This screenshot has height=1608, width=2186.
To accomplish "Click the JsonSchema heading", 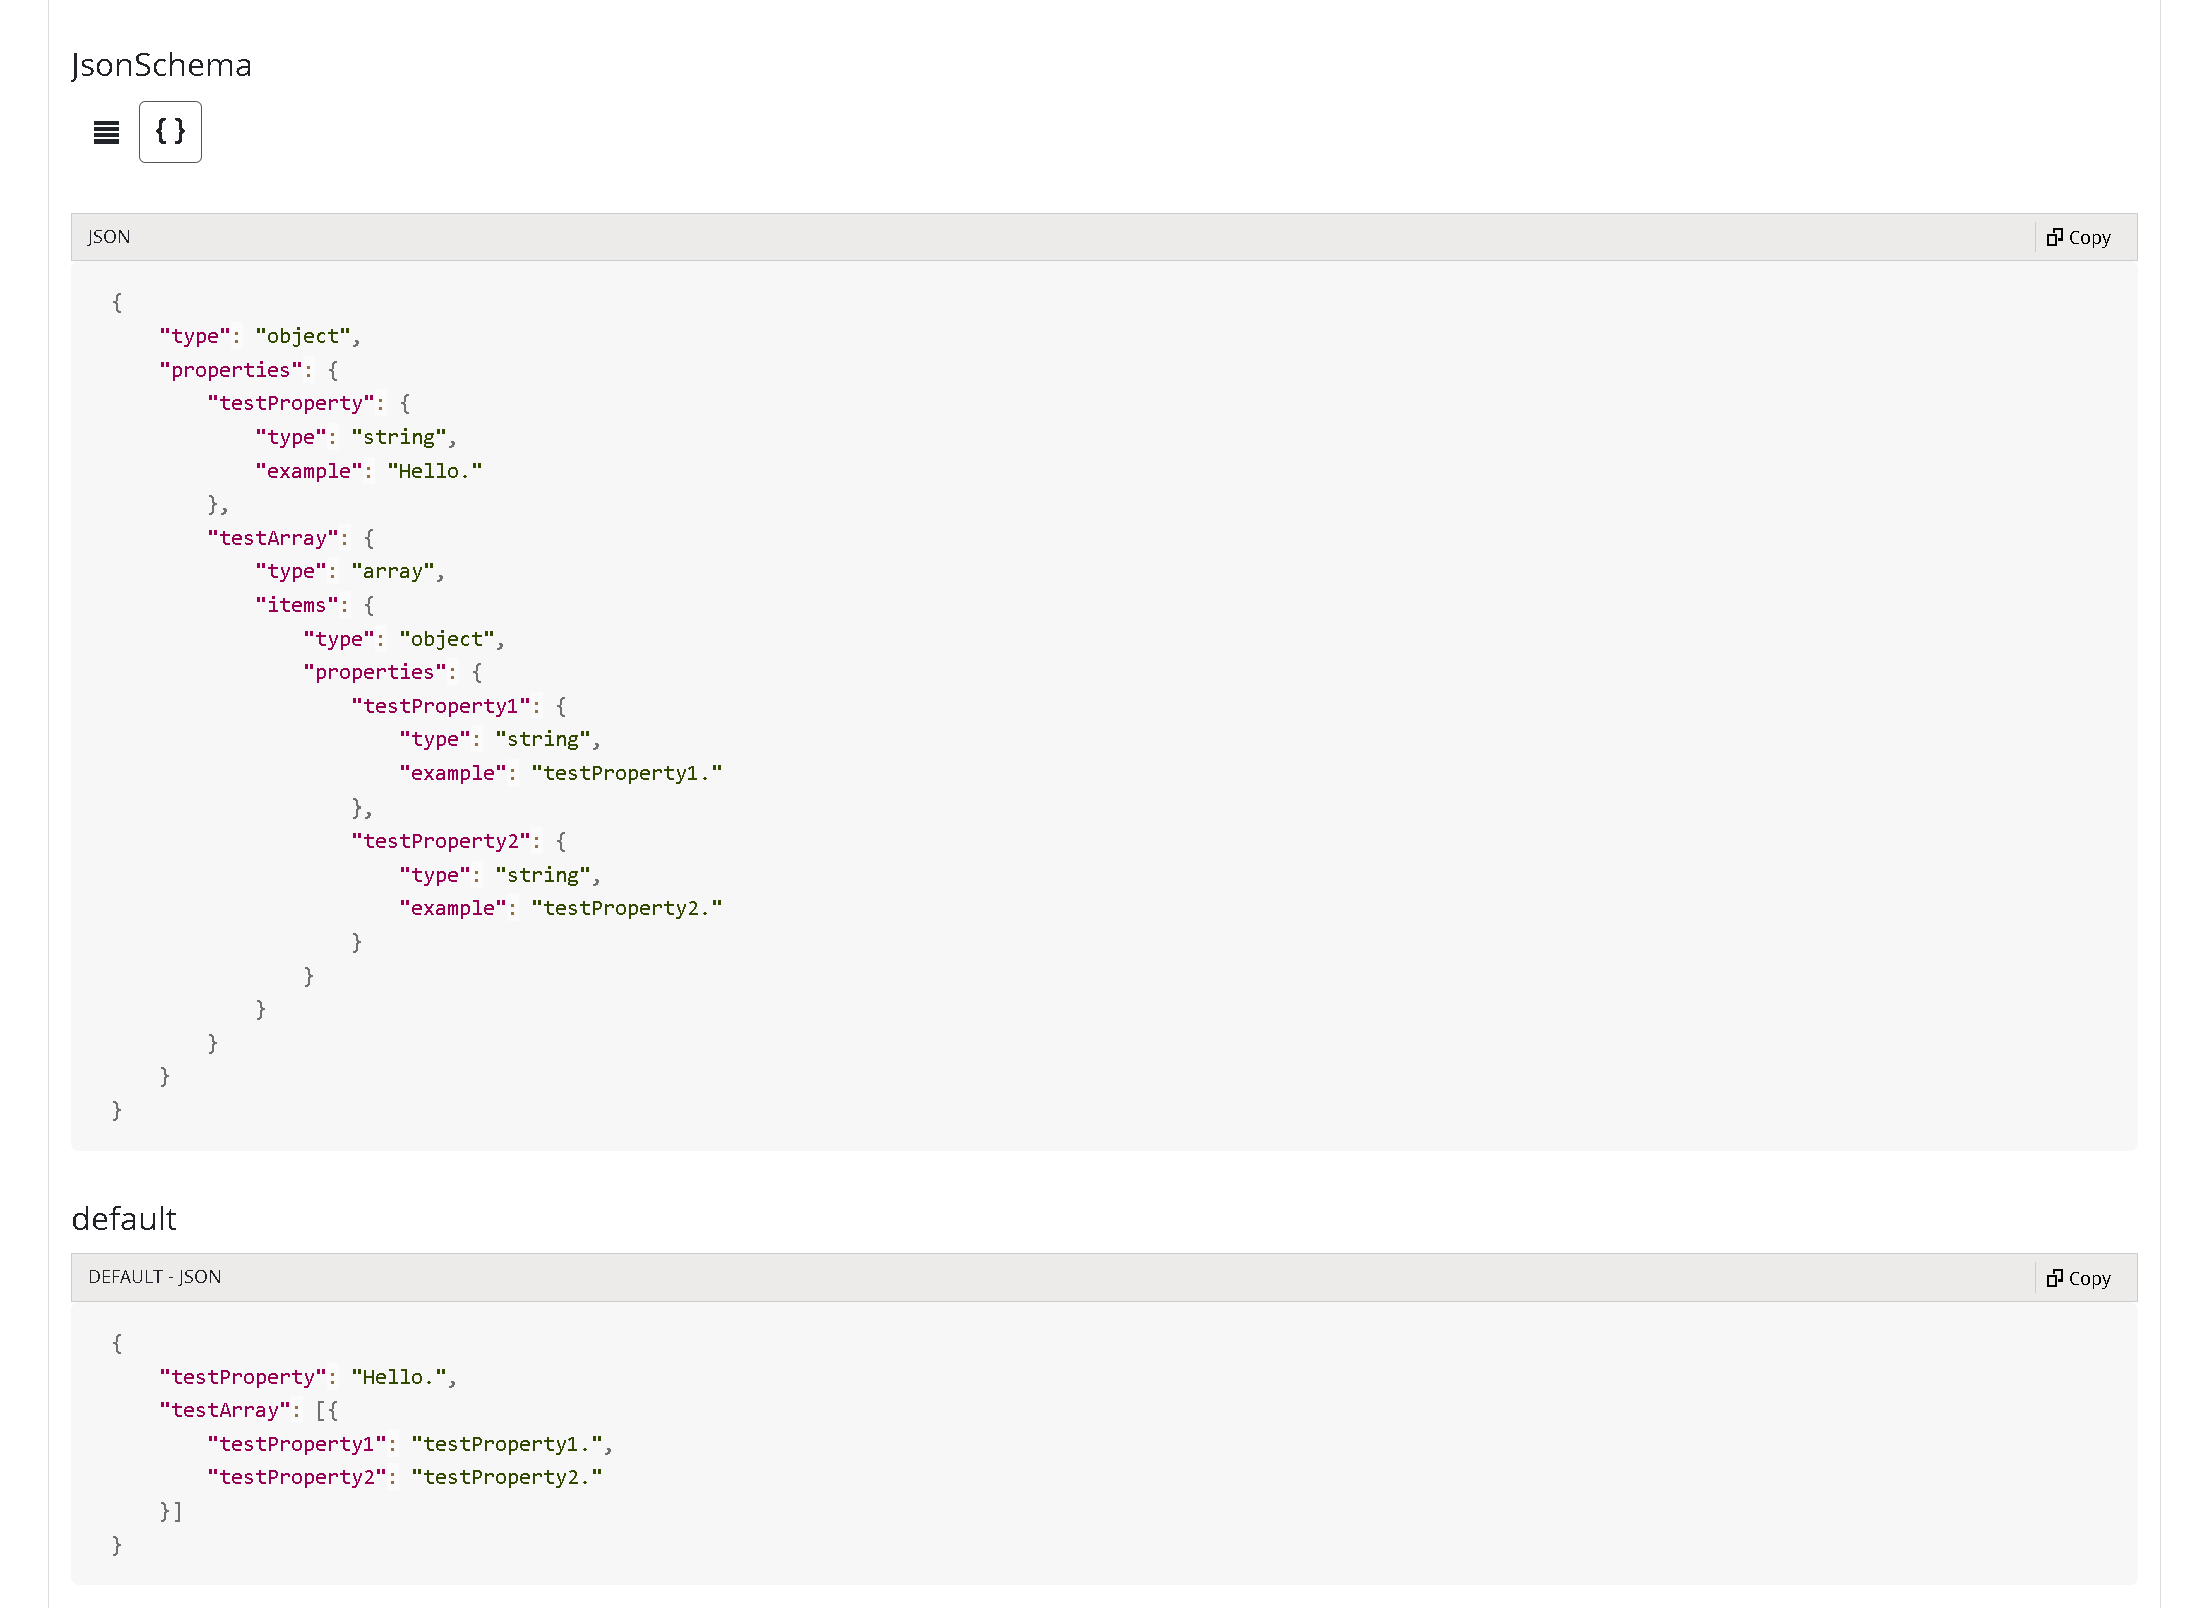I will (162, 65).
